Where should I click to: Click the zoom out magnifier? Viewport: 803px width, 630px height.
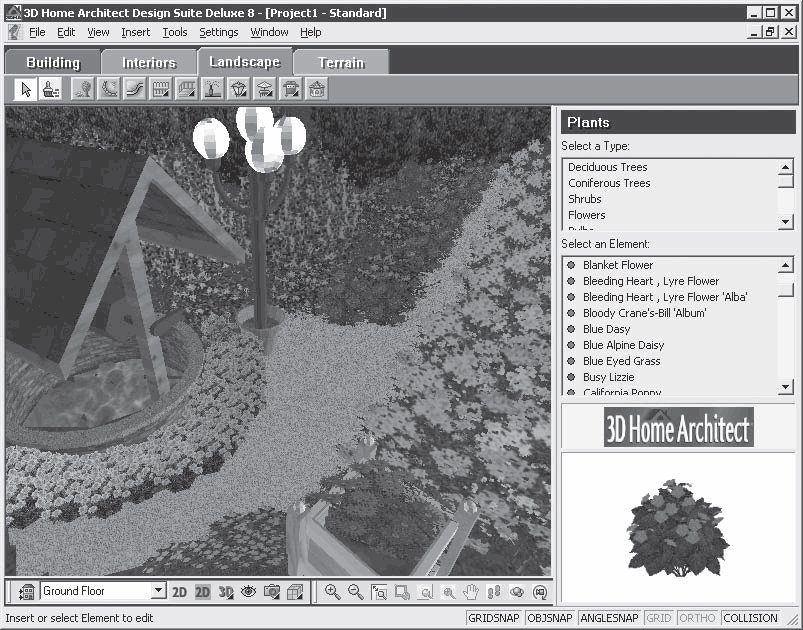click(355, 592)
